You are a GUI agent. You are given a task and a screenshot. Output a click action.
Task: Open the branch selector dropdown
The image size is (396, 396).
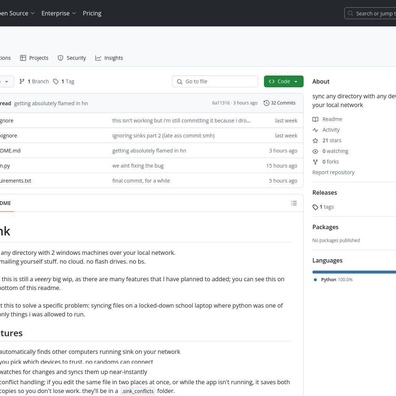[x=6, y=81]
